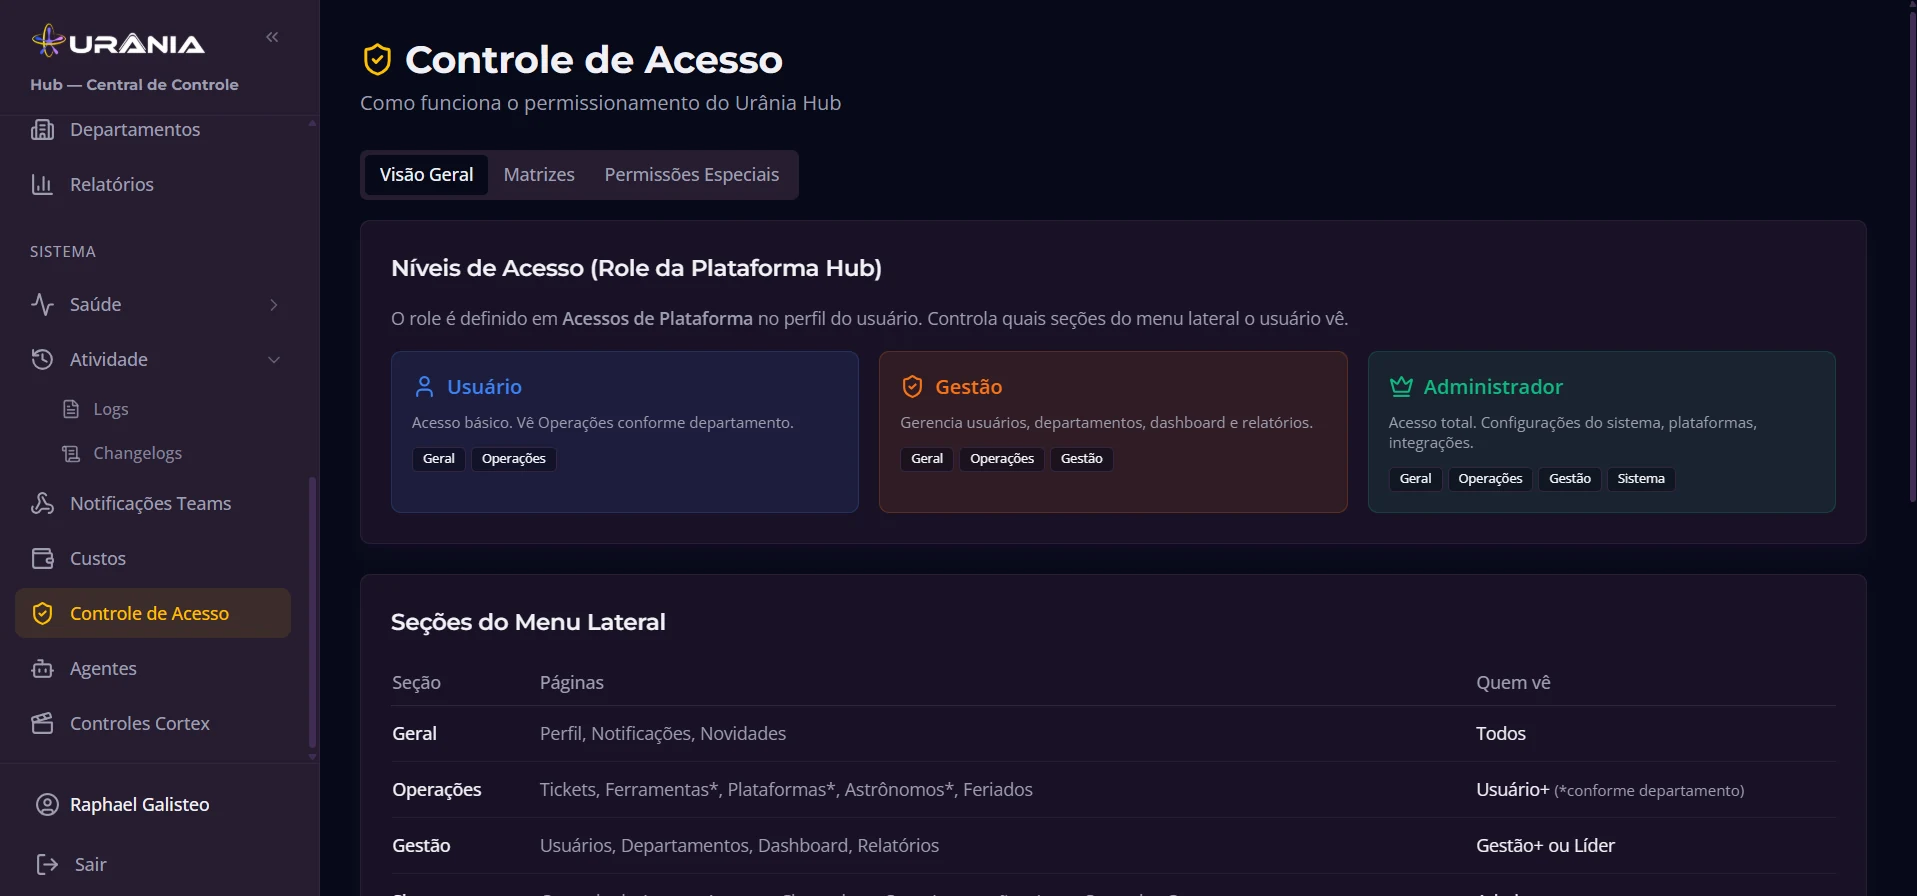Click the Controles Cortex clapperboard icon
The width and height of the screenshot is (1917, 896).
click(x=42, y=723)
